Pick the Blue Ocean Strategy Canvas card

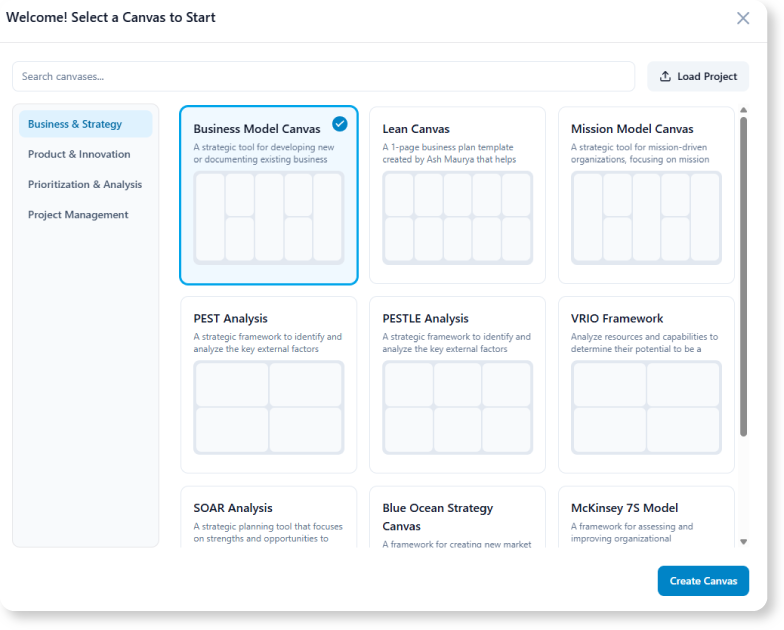[457, 517]
